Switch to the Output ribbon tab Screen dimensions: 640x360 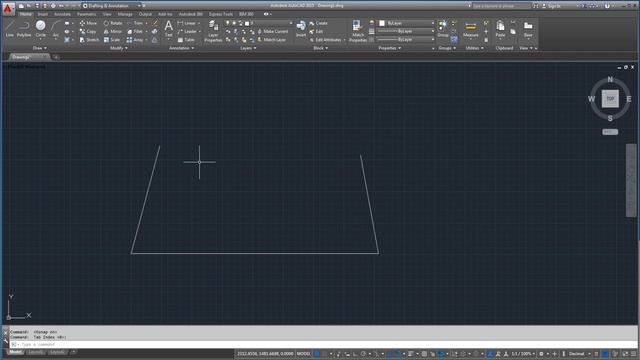[x=145, y=14]
